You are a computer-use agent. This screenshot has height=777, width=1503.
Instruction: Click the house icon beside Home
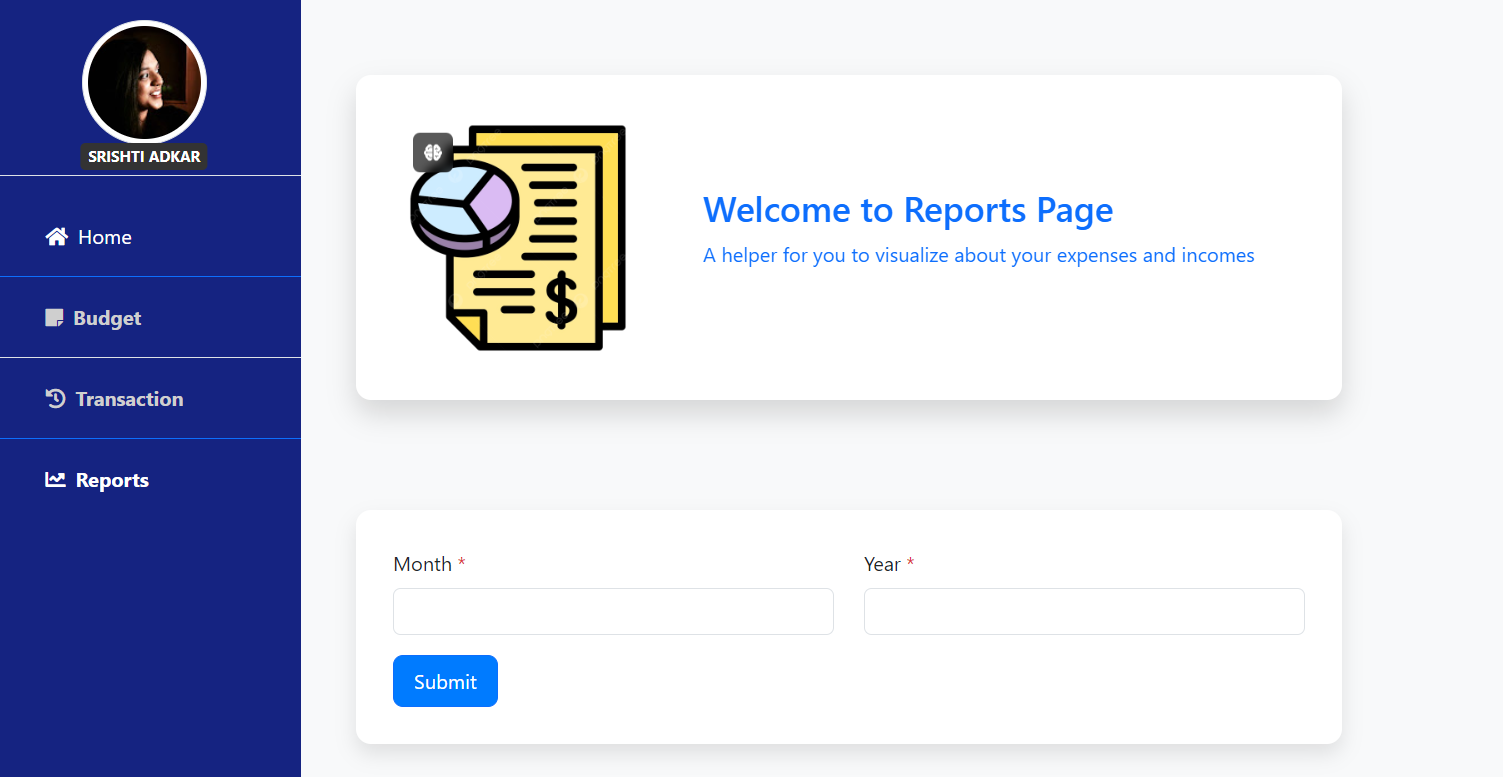(56, 237)
